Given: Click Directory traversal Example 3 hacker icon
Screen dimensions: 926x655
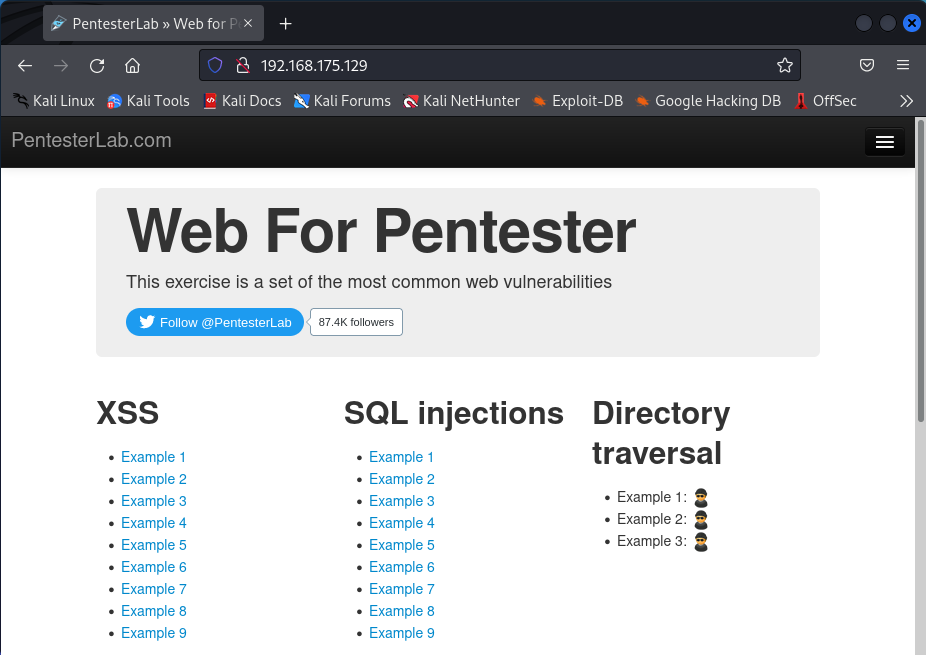Looking at the screenshot, I should coord(700,542).
